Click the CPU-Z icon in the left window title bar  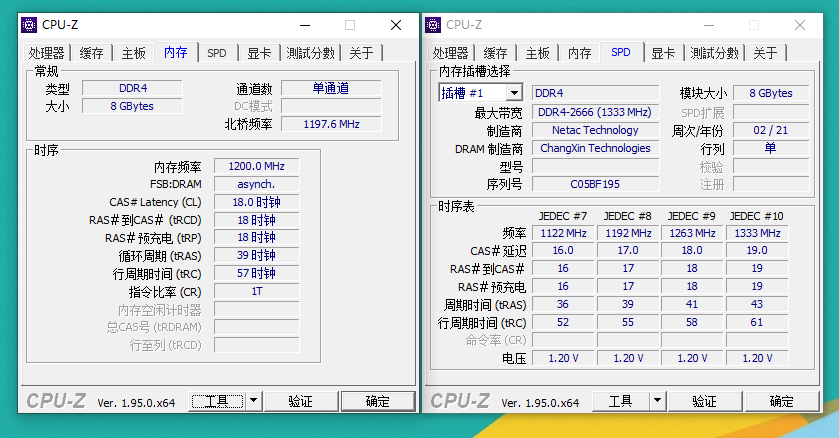[x=29, y=25]
